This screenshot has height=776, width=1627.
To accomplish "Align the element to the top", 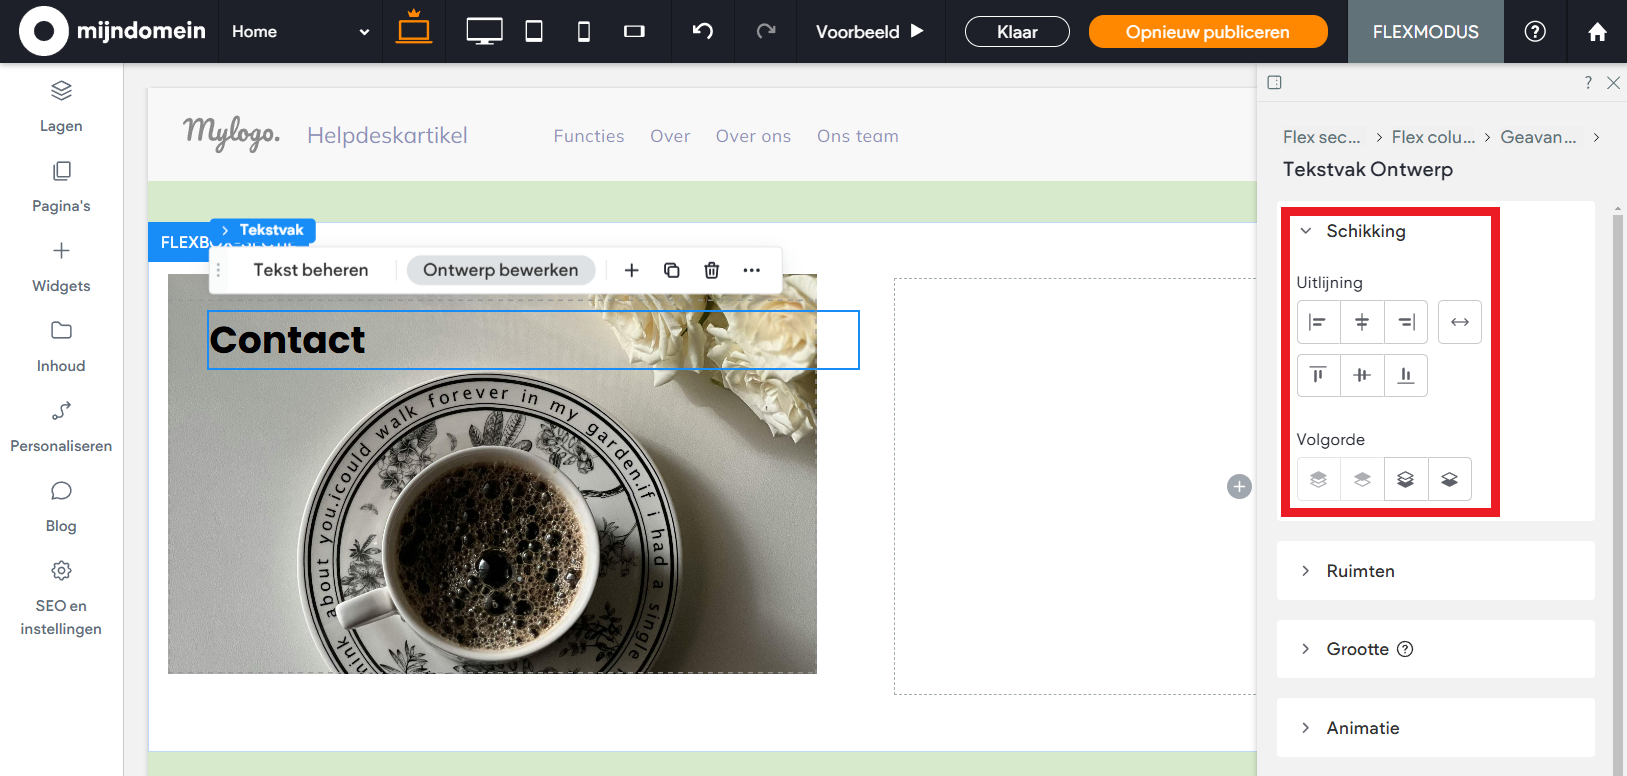I will [1318, 375].
